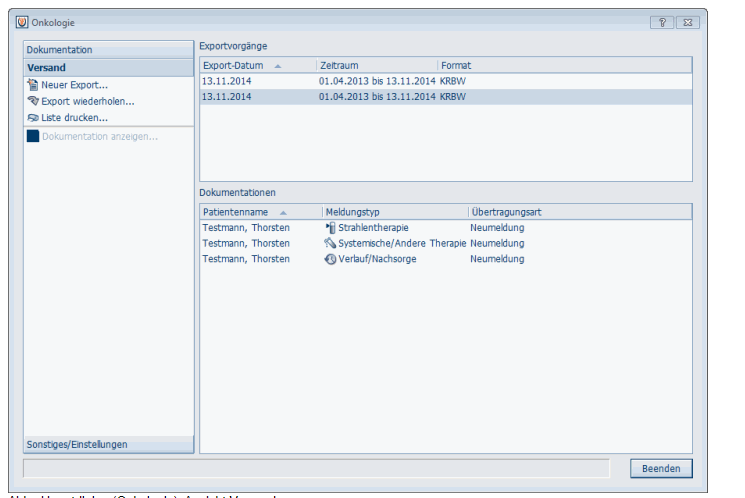Screen dimensions: 745x498
Task: Click the Strahlentherapie text
Action: tap(373, 228)
